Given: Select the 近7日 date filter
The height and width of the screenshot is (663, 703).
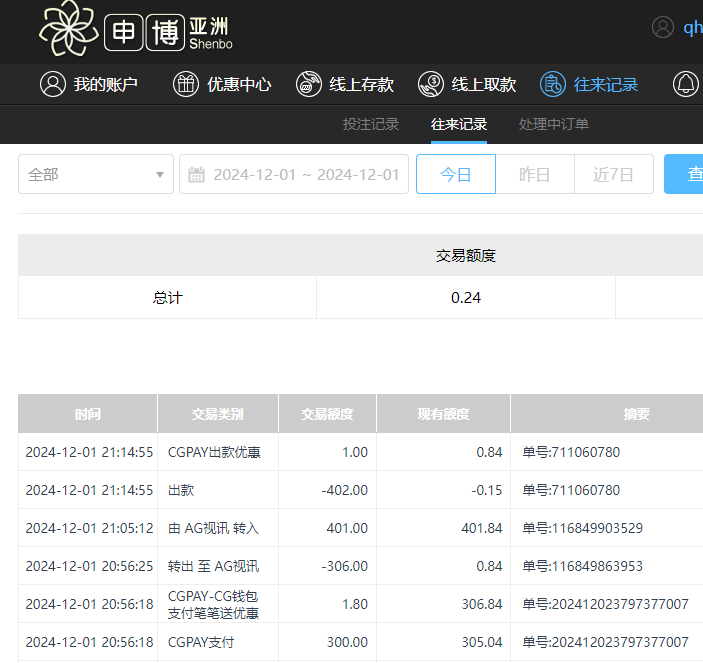Looking at the screenshot, I should (613, 174).
